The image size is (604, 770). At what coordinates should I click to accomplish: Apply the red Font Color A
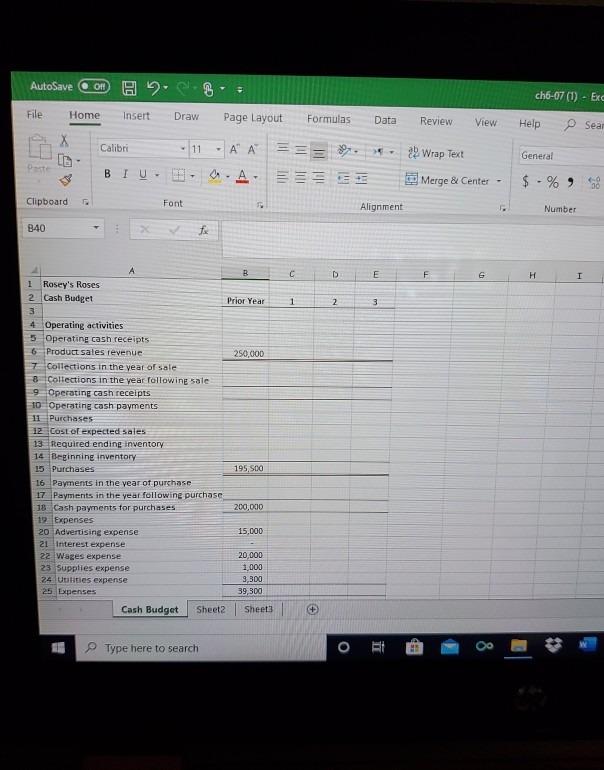pos(242,176)
